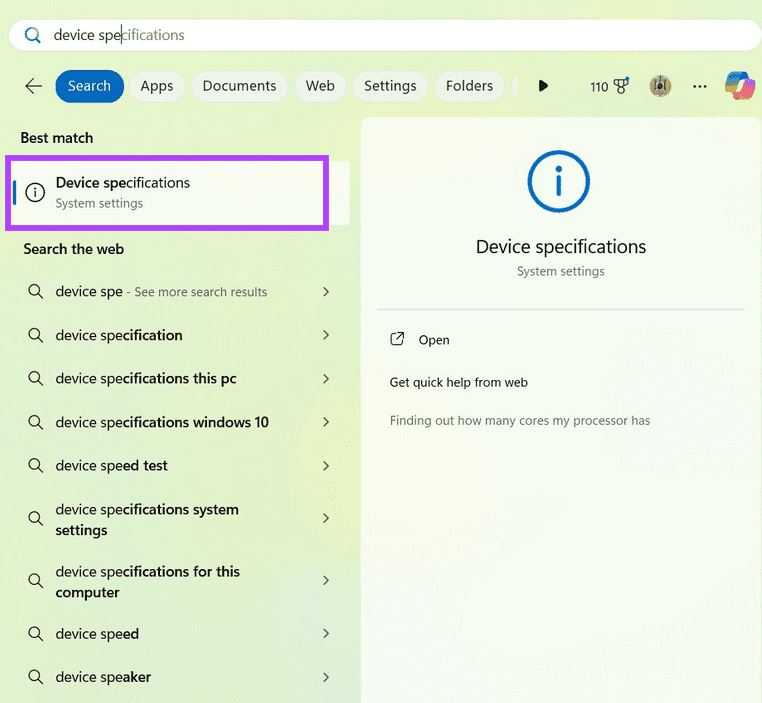762x703 pixels.
Task: Switch to the Folders filter
Action: 469,86
